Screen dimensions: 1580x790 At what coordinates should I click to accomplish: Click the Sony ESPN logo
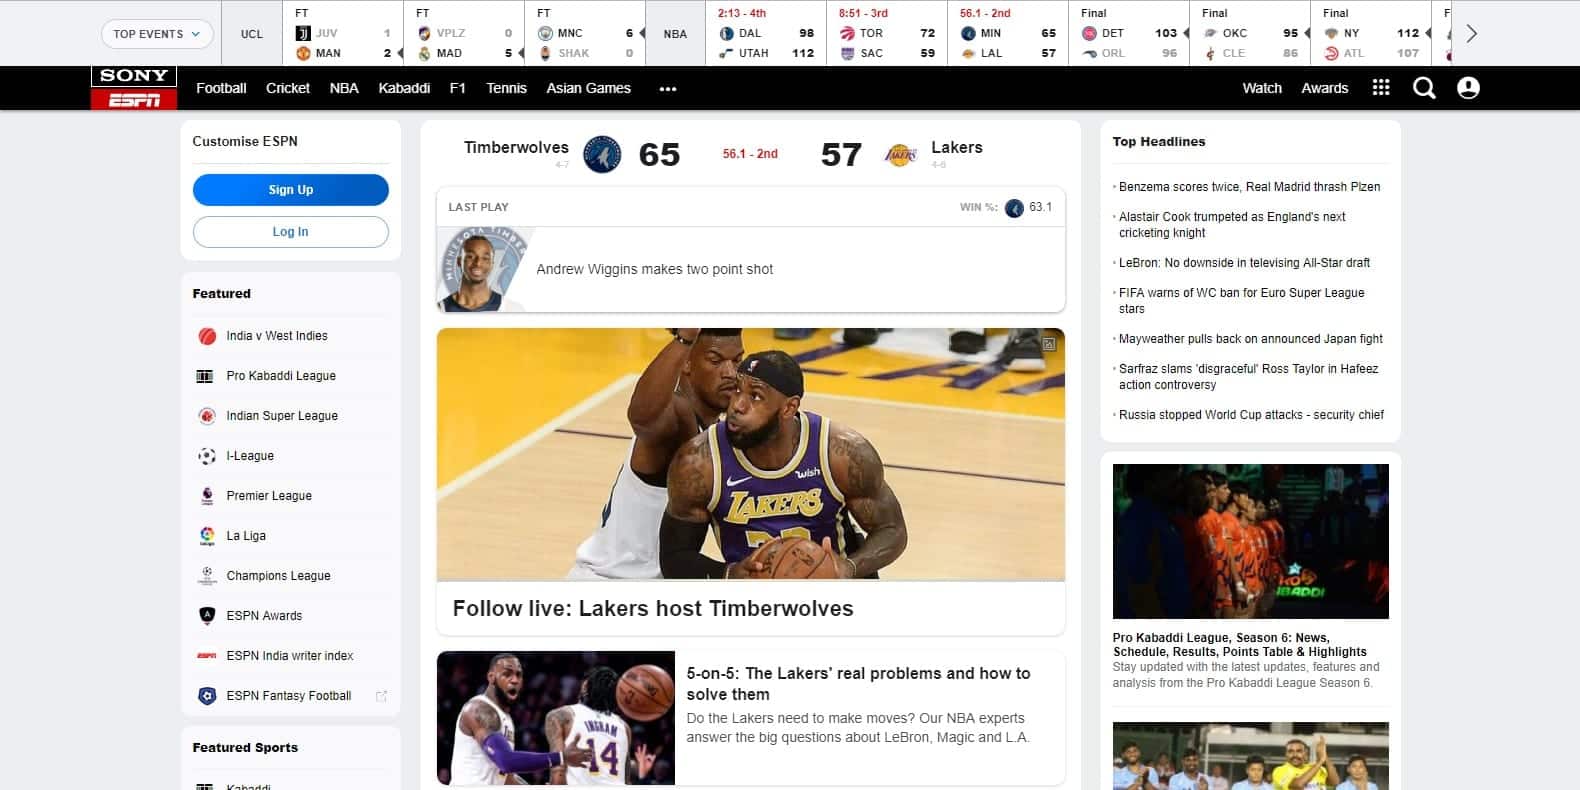pyautogui.click(x=134, y=87)
